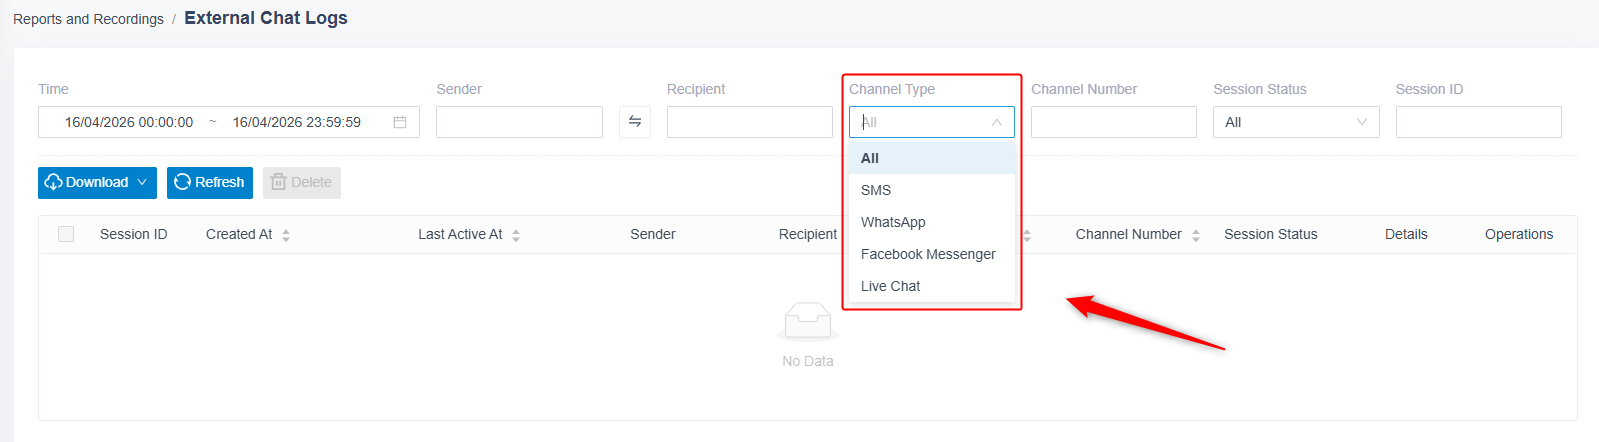Viewport: 1599px width, 442px height.
Task: Sort by Created At column arrows
Action: (286, 235)
